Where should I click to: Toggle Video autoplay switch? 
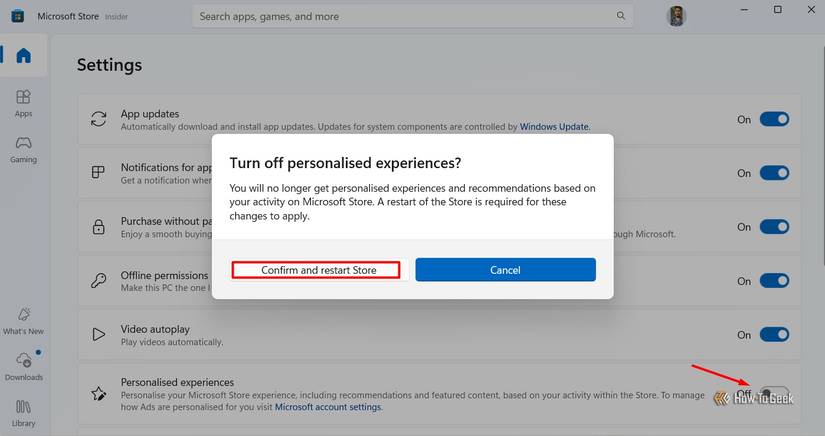(774, 334)
